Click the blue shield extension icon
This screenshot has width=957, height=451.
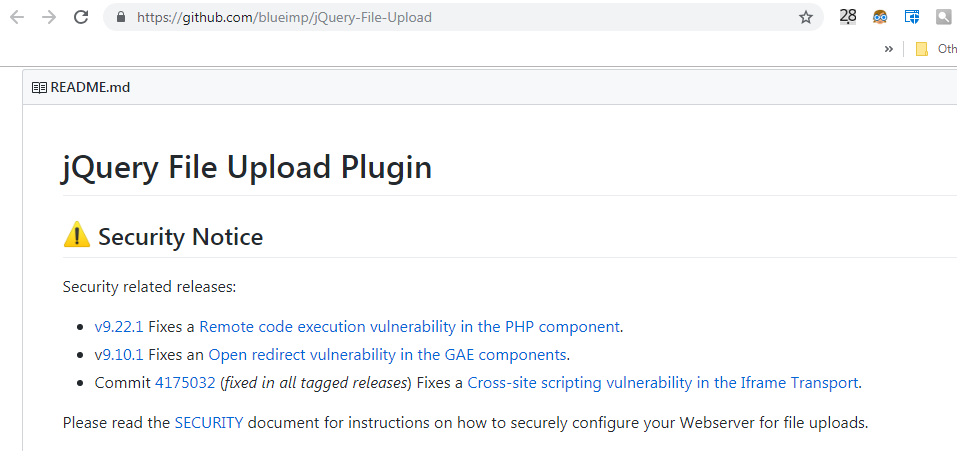coord(912,16)
